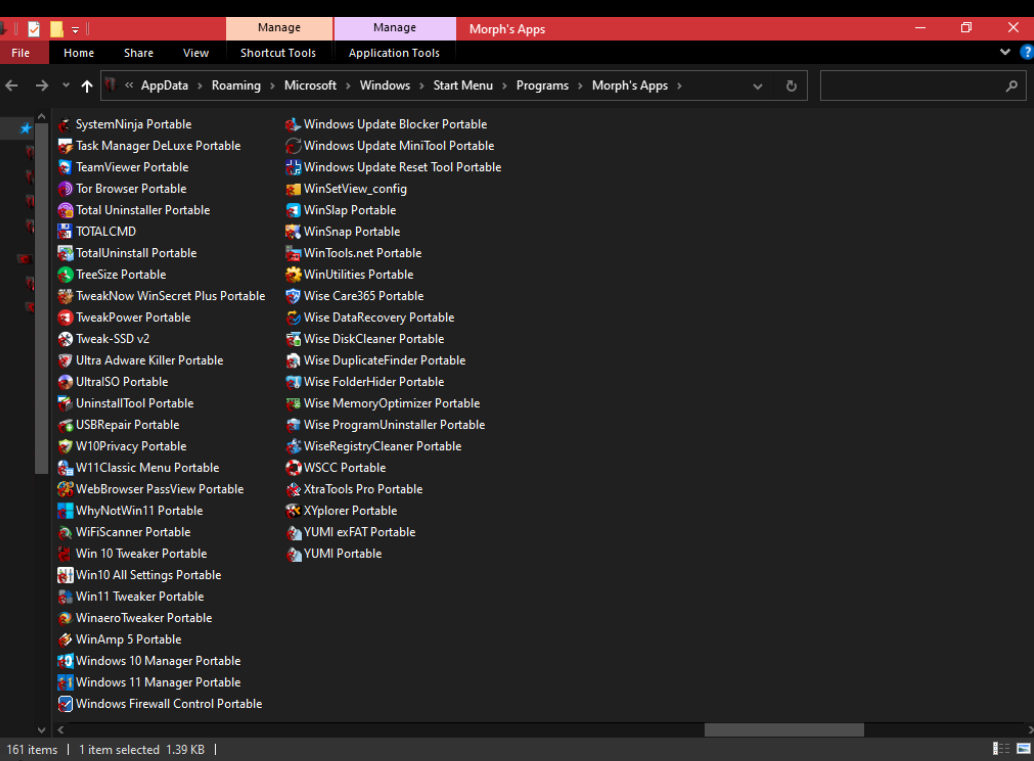The height and width of the screenshot is (761, 1034).
Task: Click the XYplorer Portable icon
Action: [293, 511]
